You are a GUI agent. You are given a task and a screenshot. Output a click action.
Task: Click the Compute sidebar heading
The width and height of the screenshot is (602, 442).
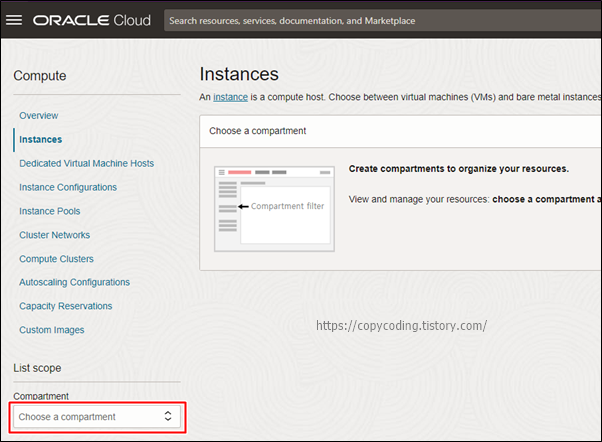pos(40,76)
